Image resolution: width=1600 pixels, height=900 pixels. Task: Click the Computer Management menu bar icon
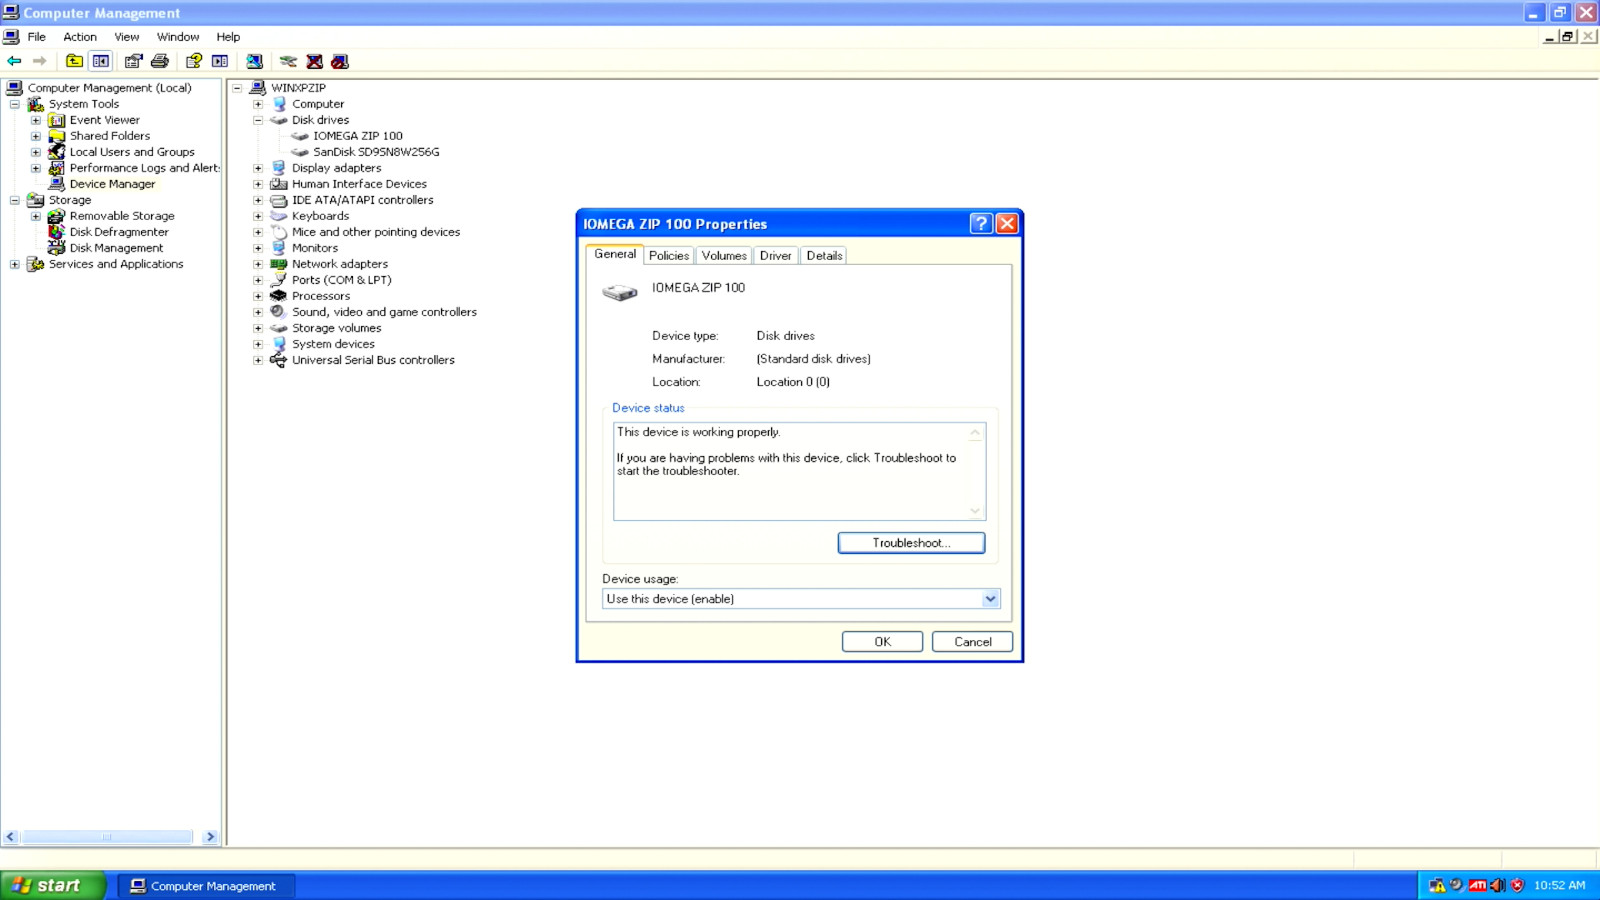(x=11, y=37)
